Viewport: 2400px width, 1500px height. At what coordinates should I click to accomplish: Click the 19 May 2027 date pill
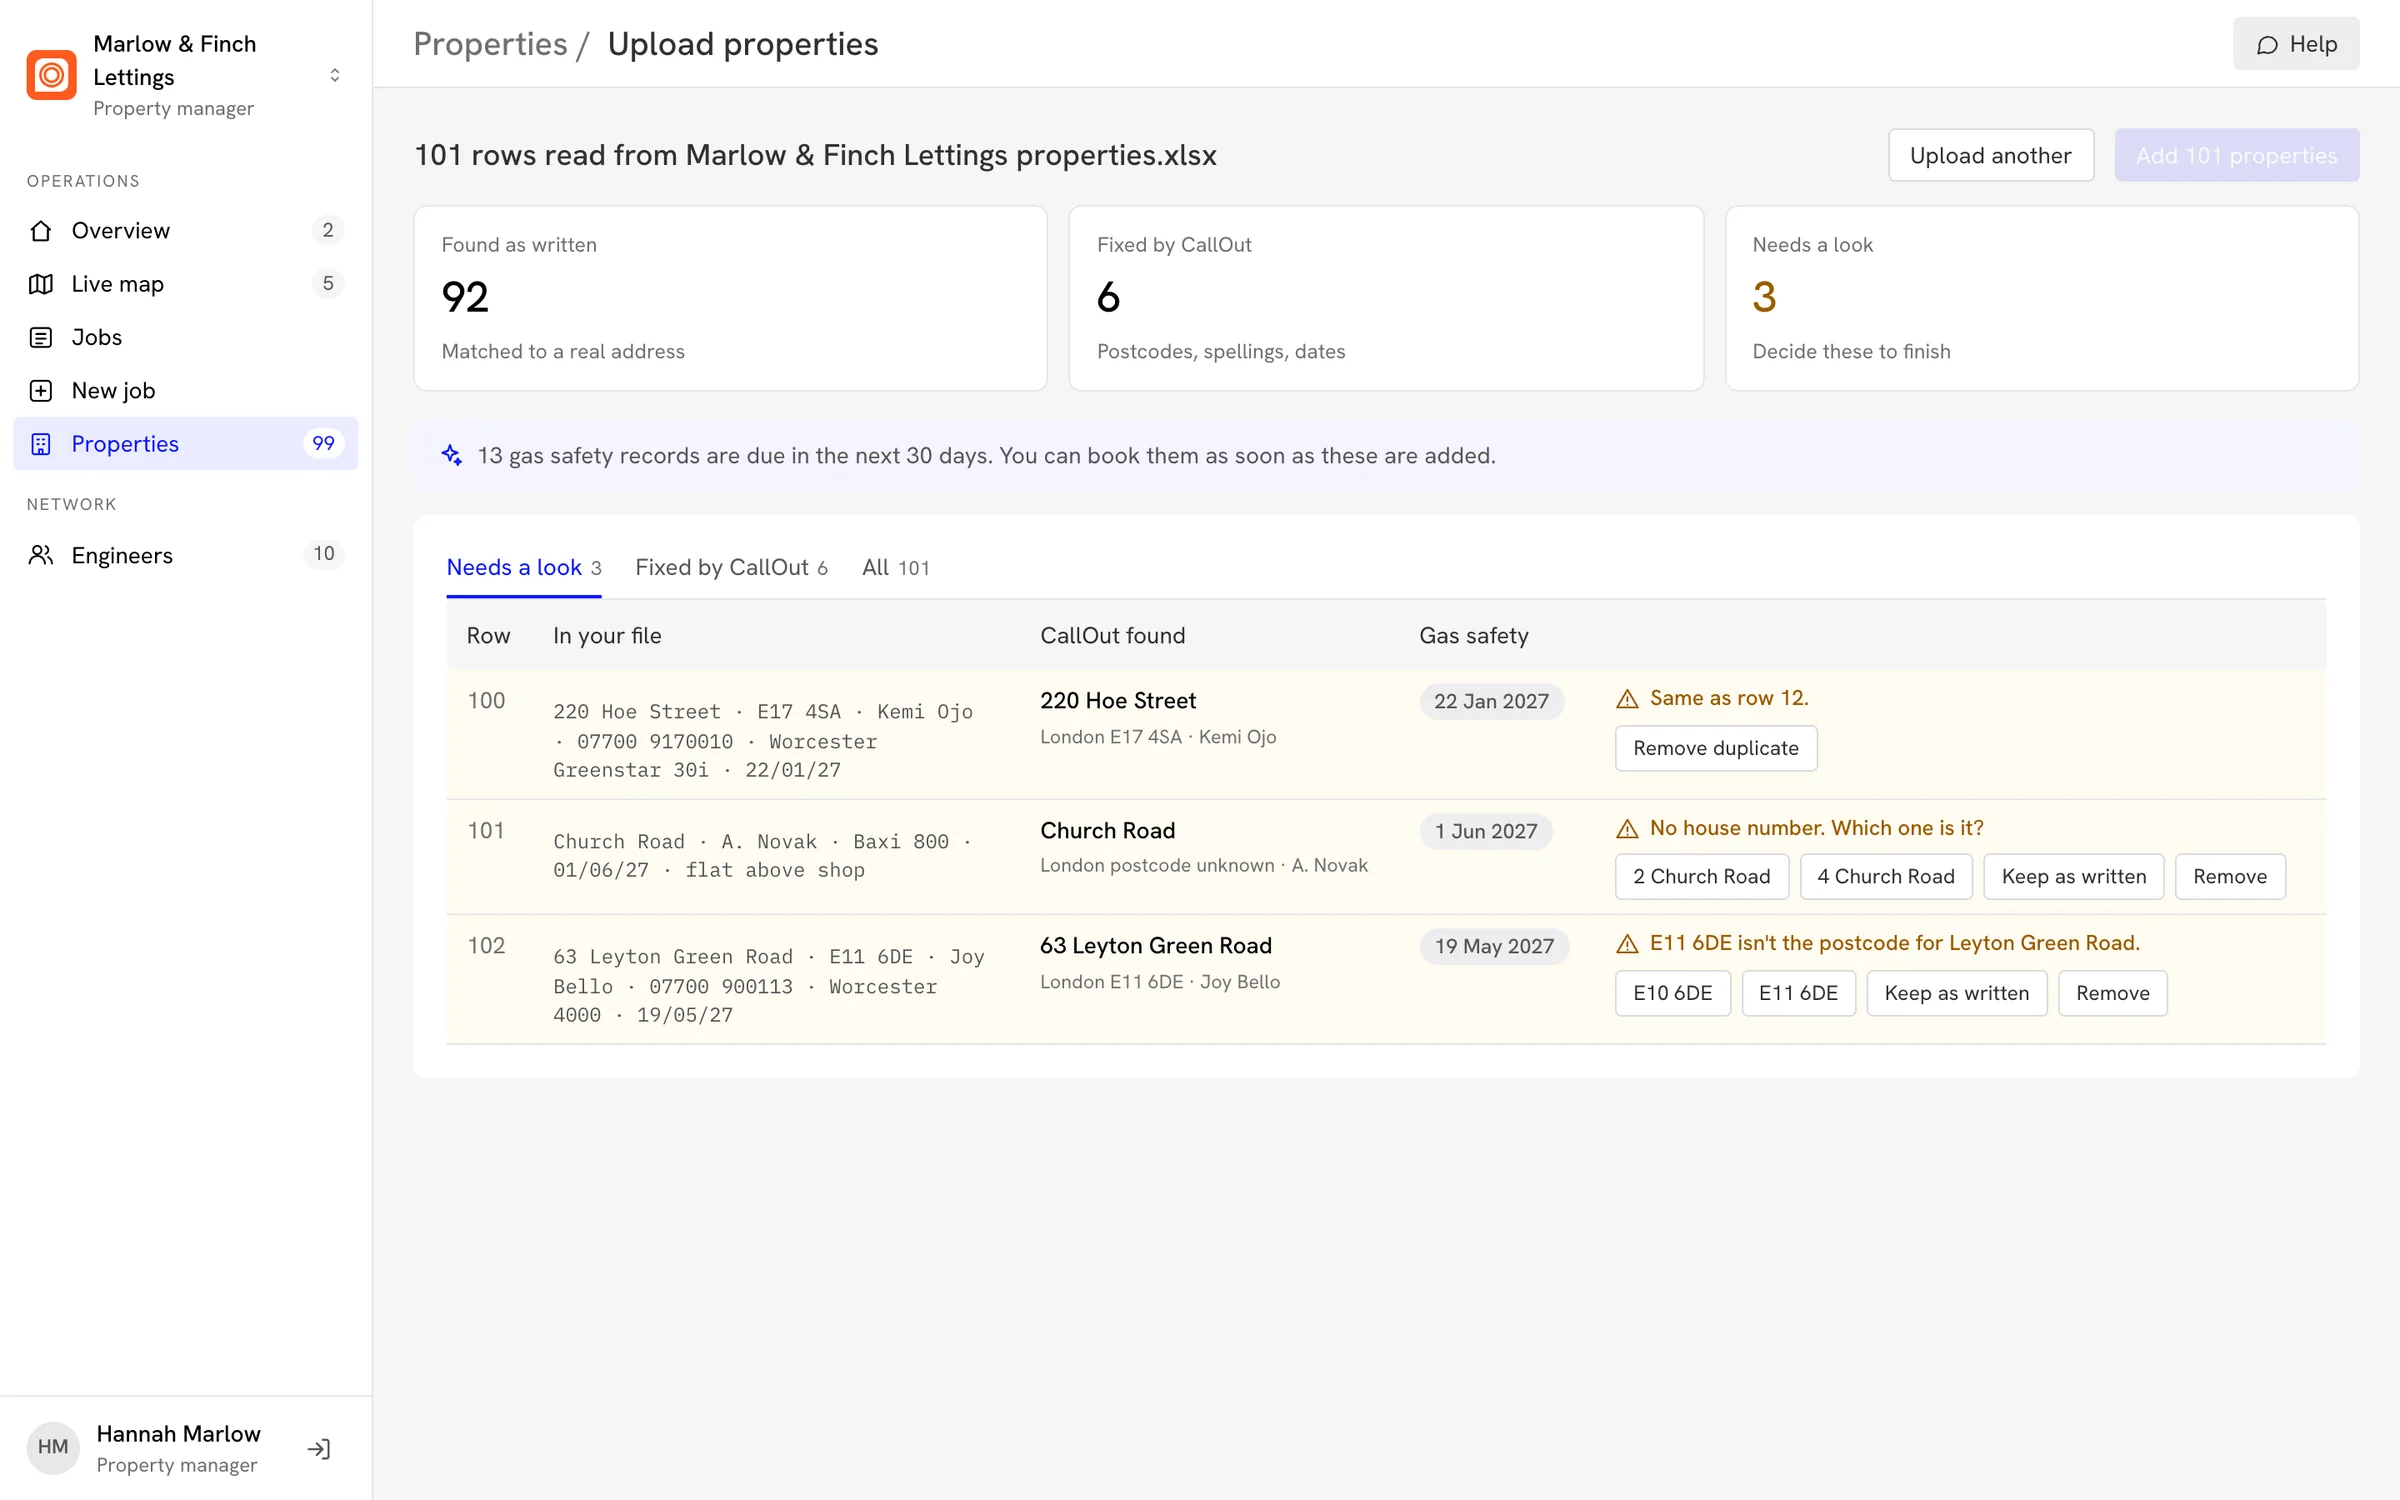pos(1494,946)
